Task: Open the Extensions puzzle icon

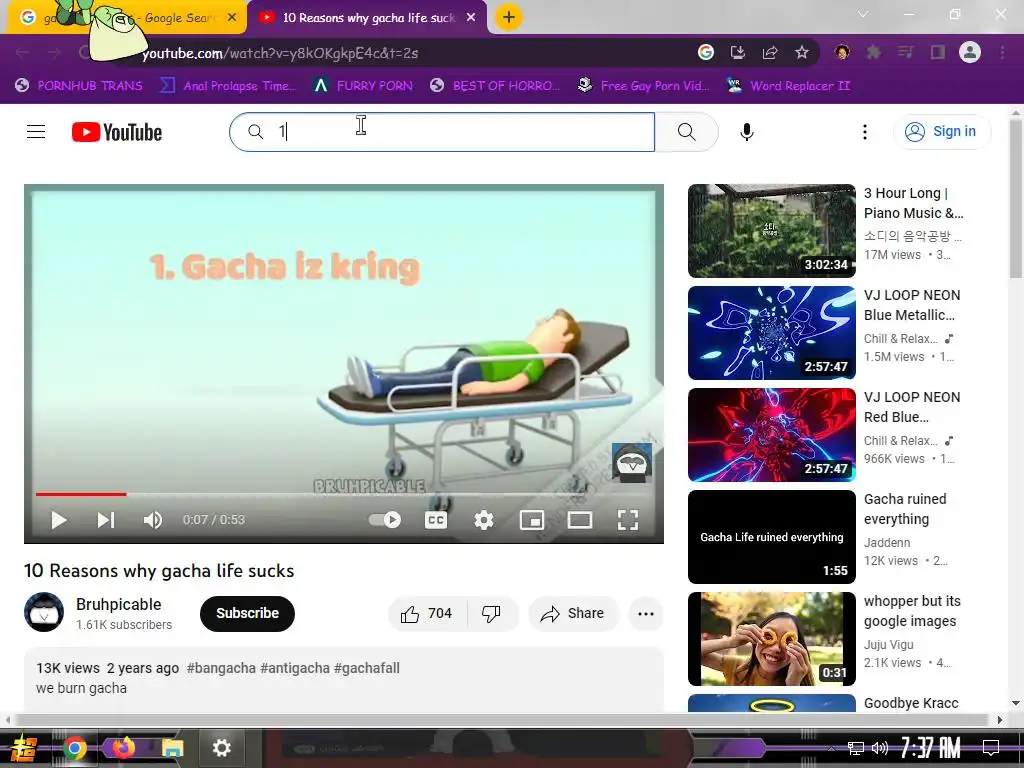Action: pos(873,52)
